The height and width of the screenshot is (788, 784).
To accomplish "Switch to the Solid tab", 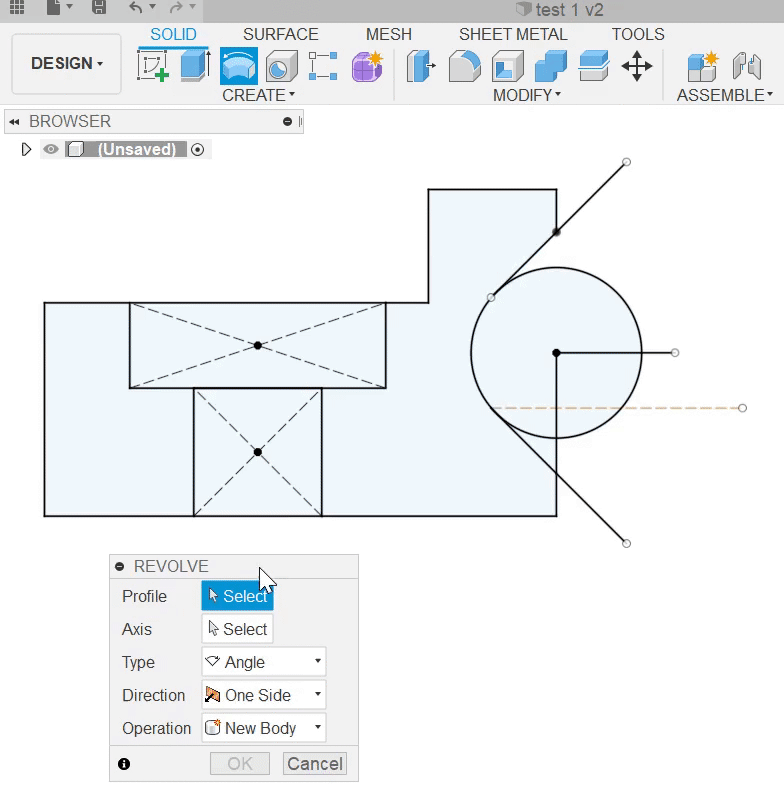I will (x=173, y=34).
